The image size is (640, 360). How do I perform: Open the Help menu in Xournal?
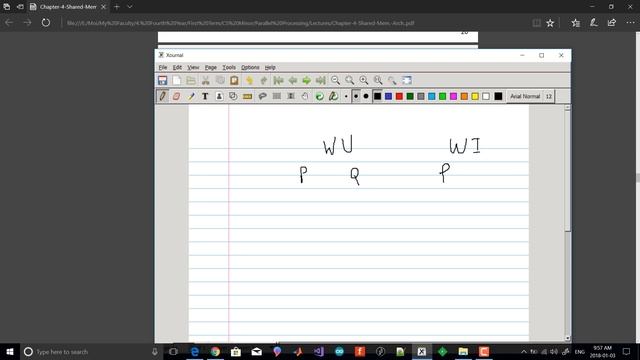[x=270, y=67]
